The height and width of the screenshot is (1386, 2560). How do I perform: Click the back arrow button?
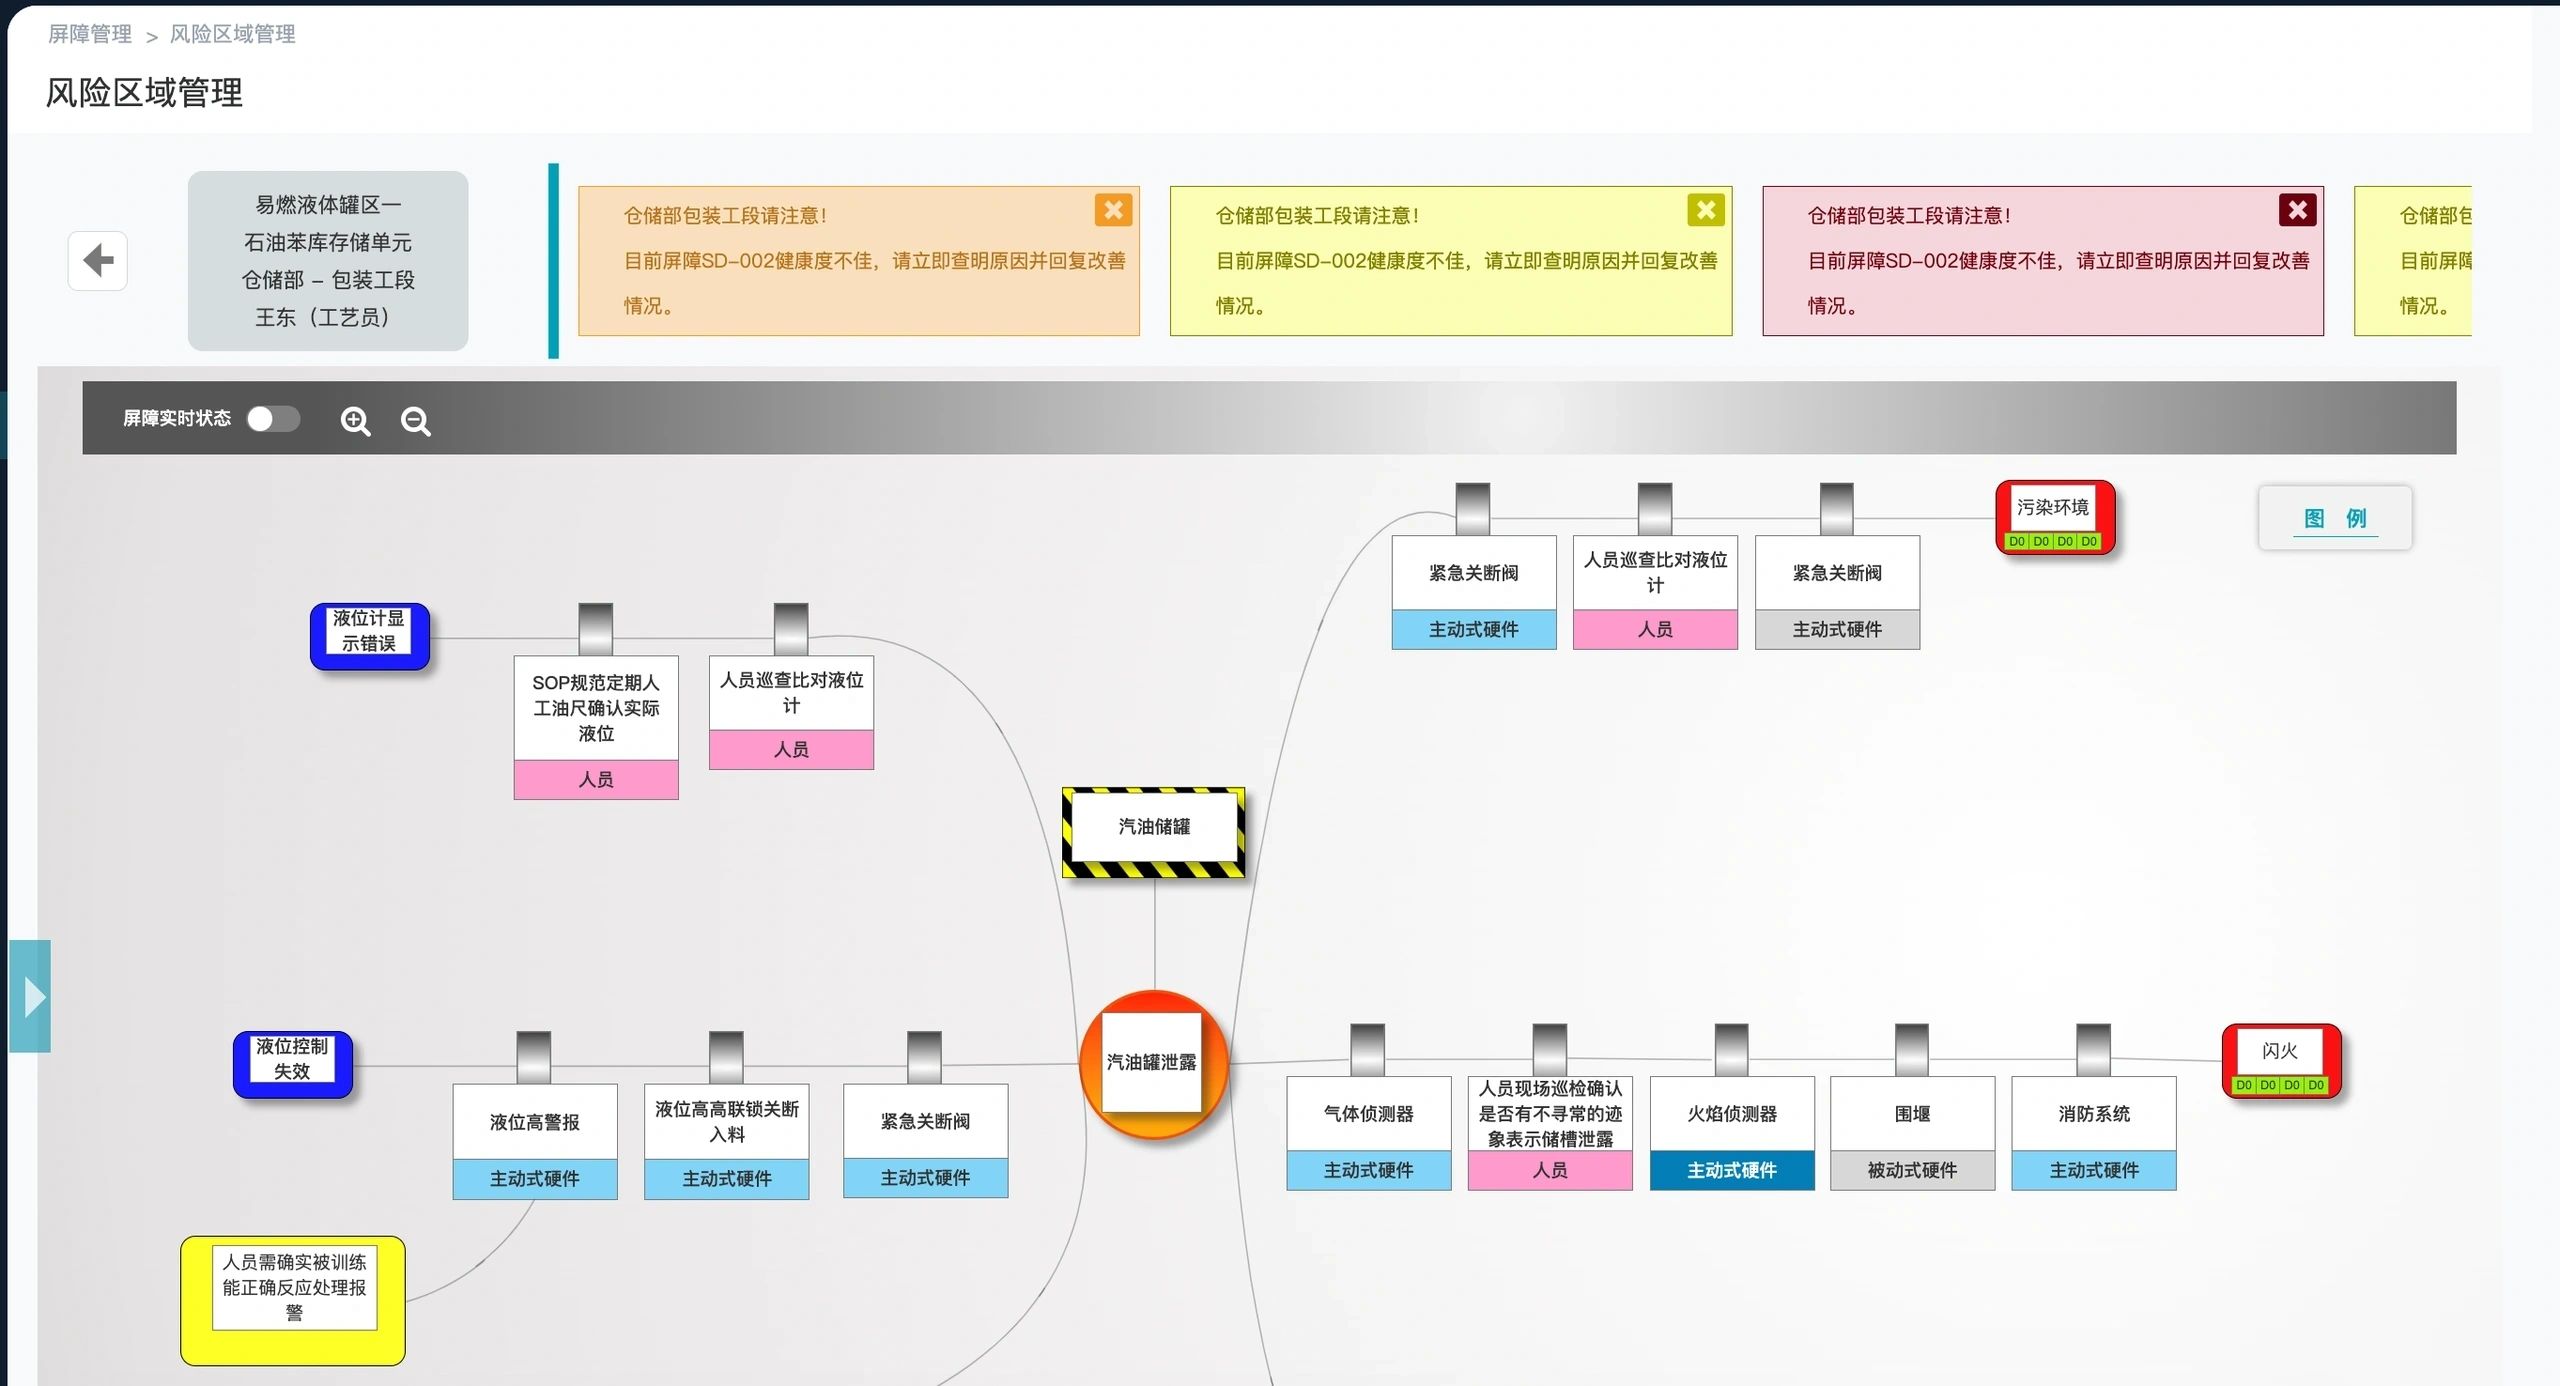tap(97, 261)
